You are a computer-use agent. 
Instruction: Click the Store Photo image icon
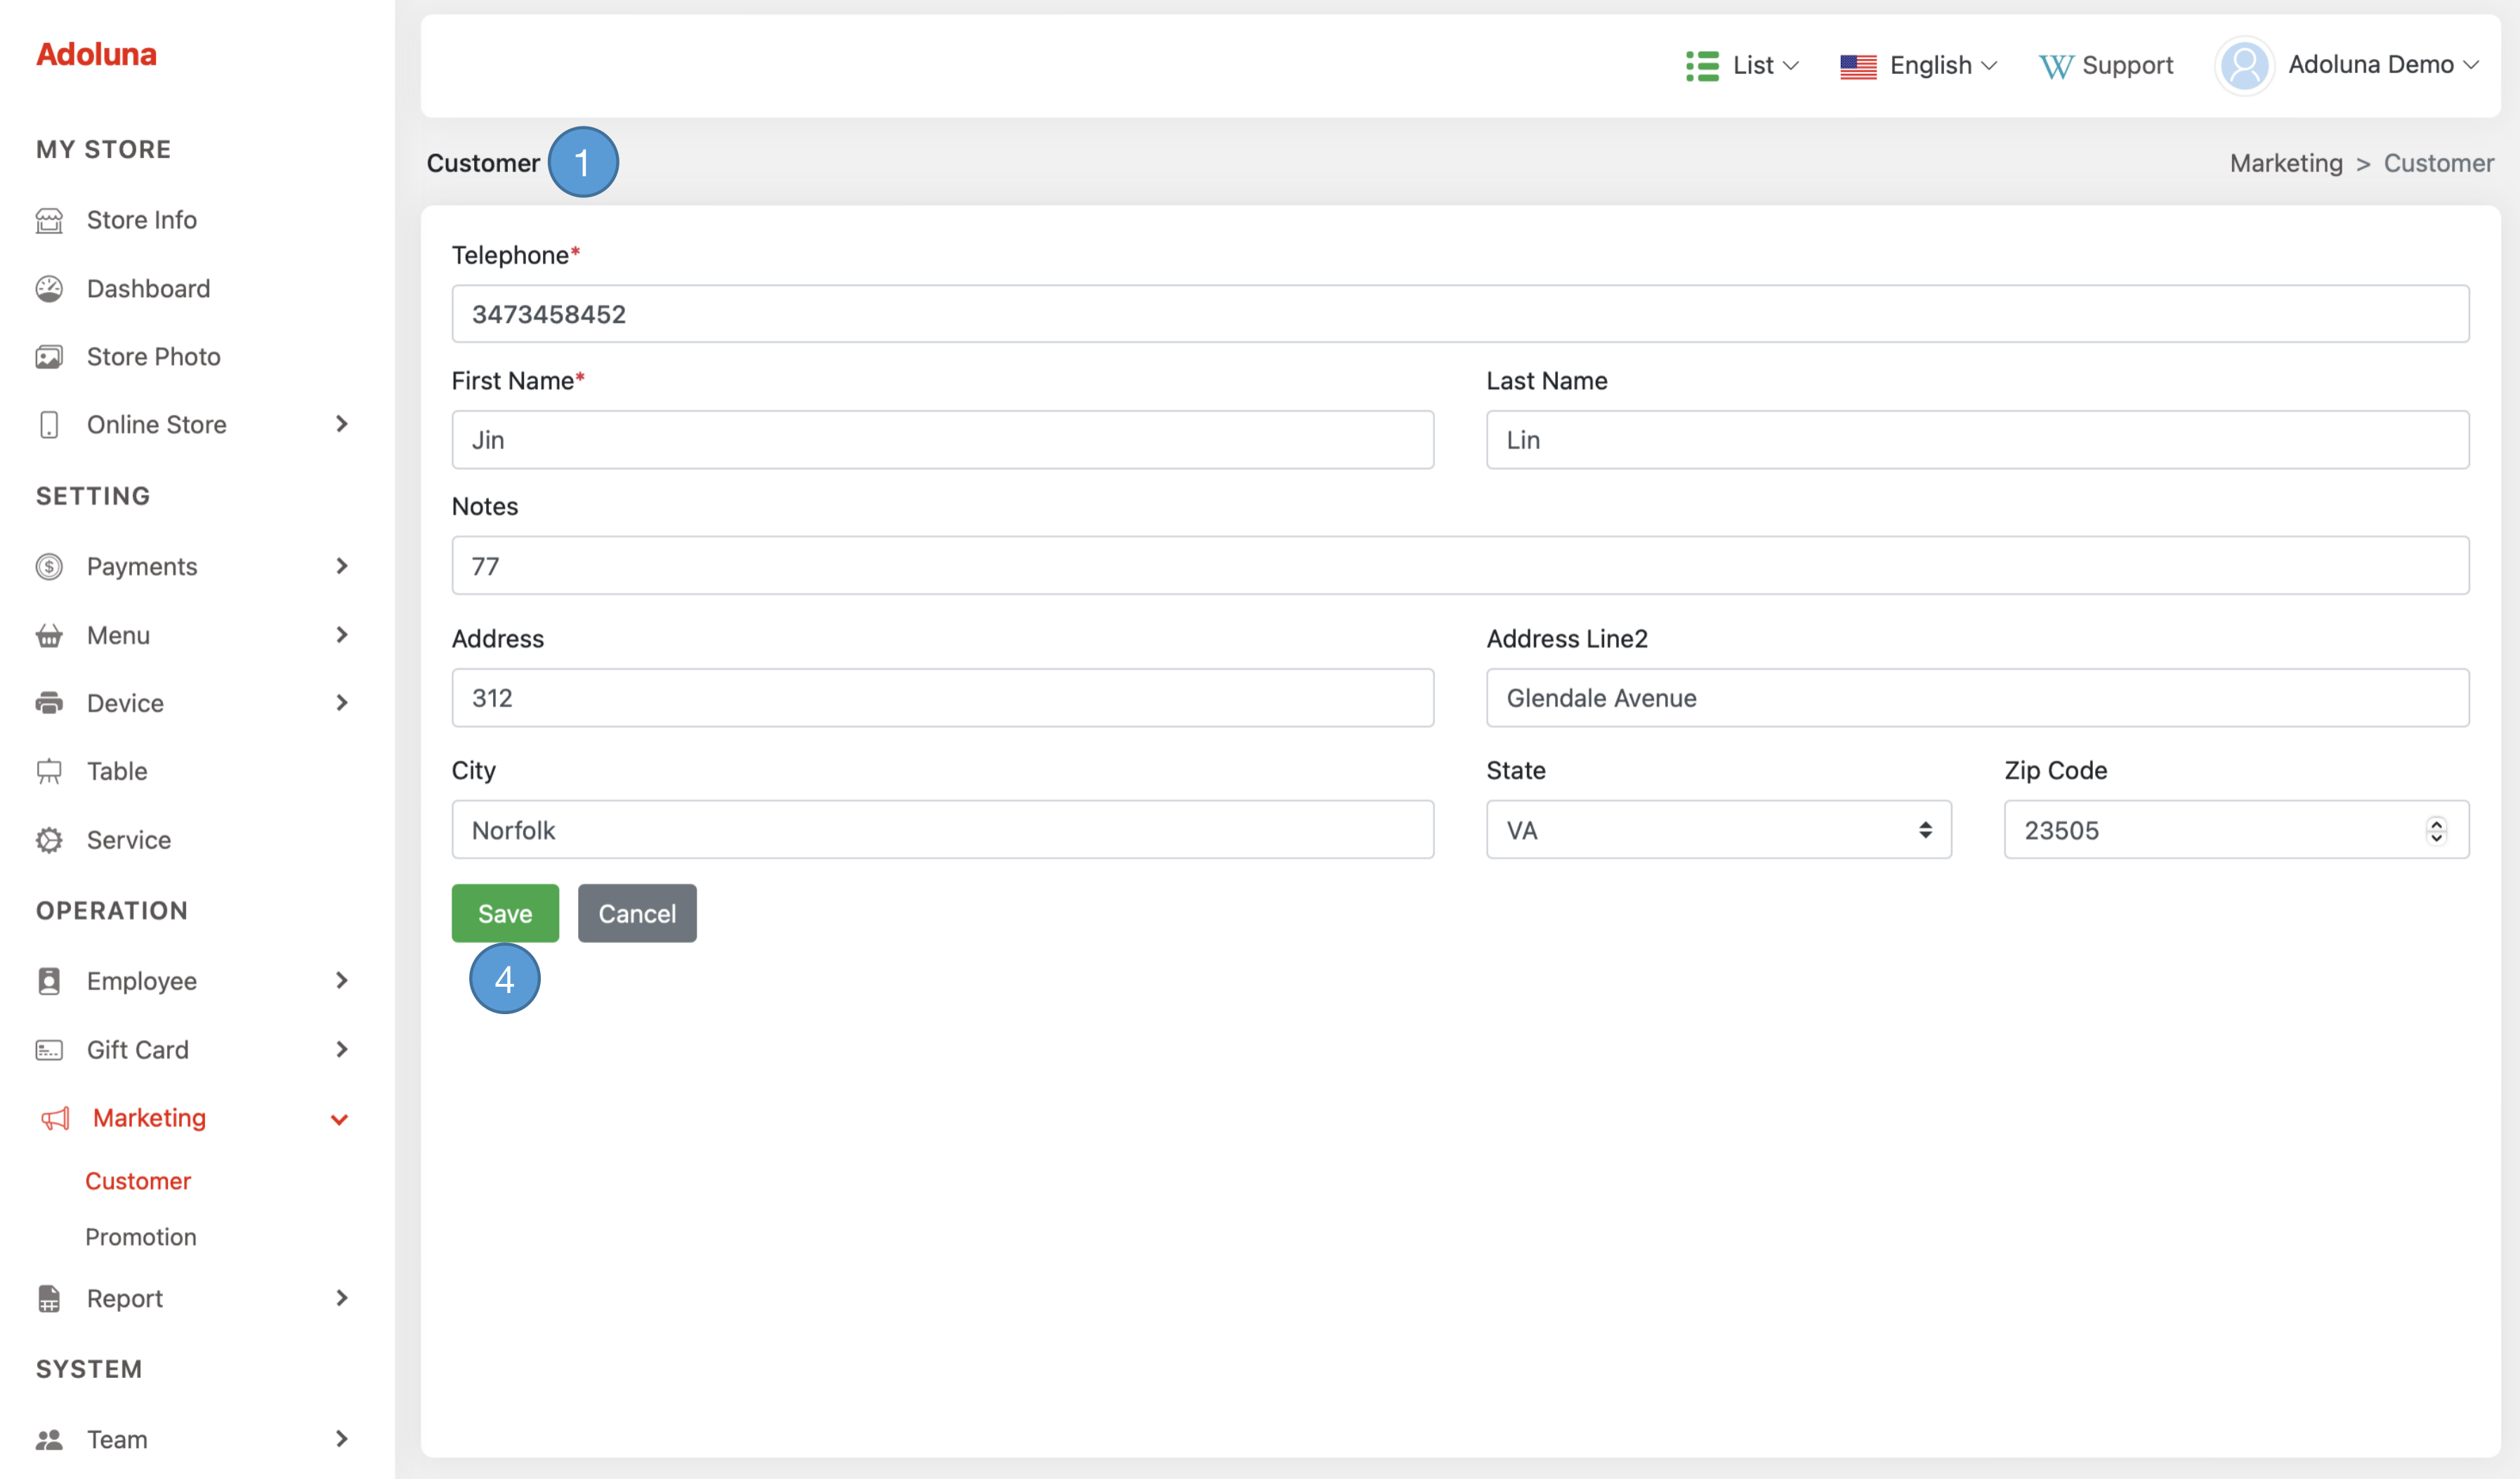49,357
